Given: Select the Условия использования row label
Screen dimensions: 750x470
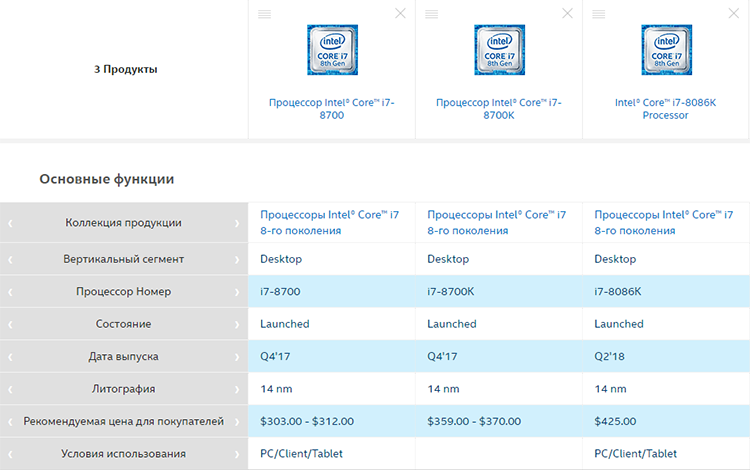Looking at the screenshot, I should tap(124, 454).
